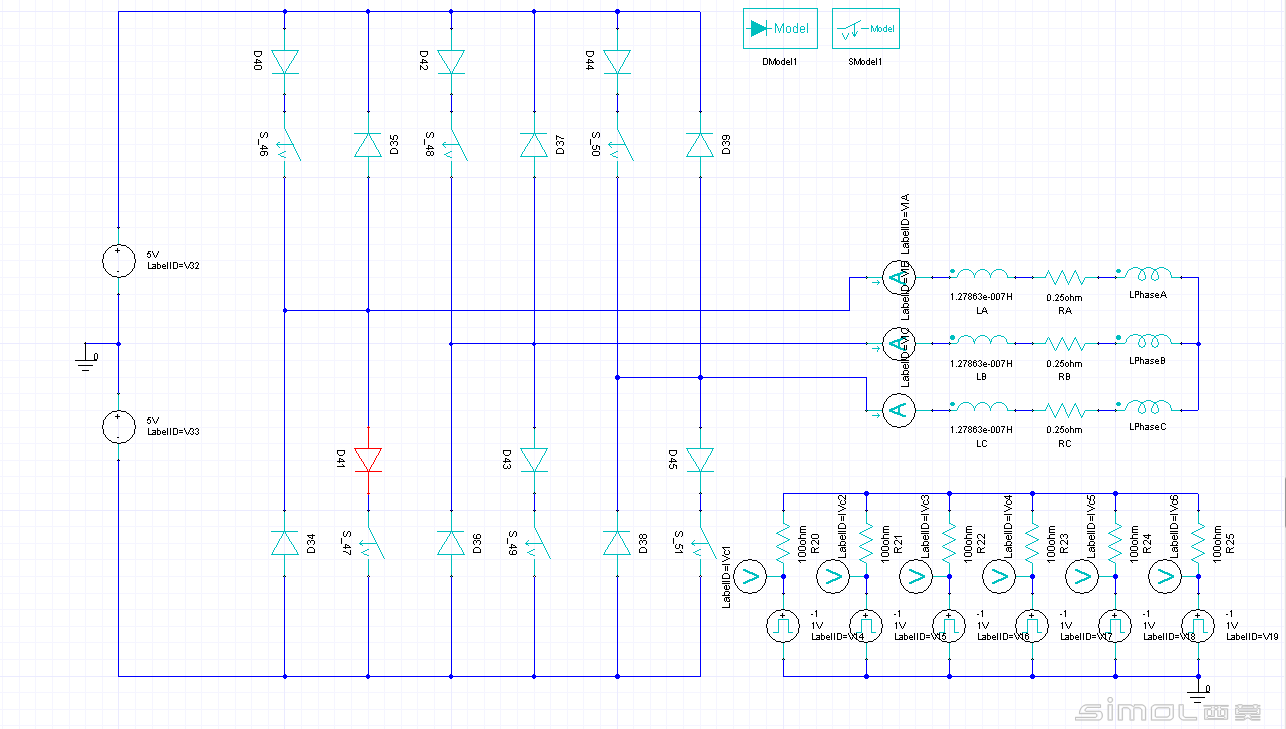Select pulse source V15

pos(866,625)
